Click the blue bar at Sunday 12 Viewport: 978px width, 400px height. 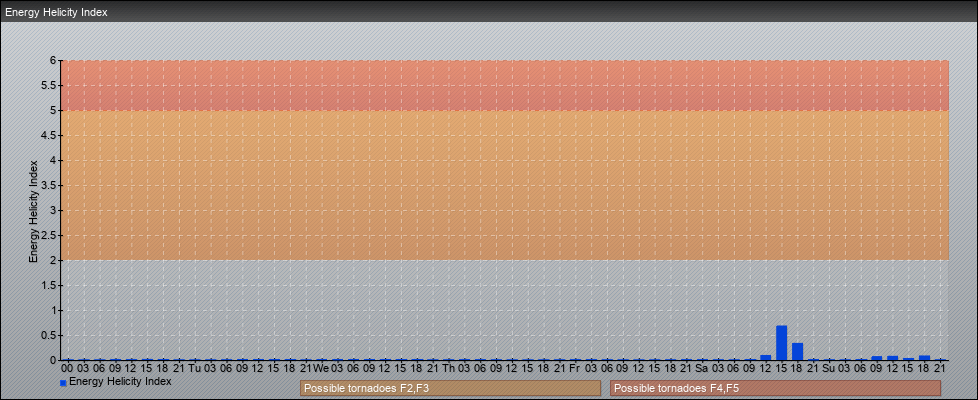click(x=893, y=358)
